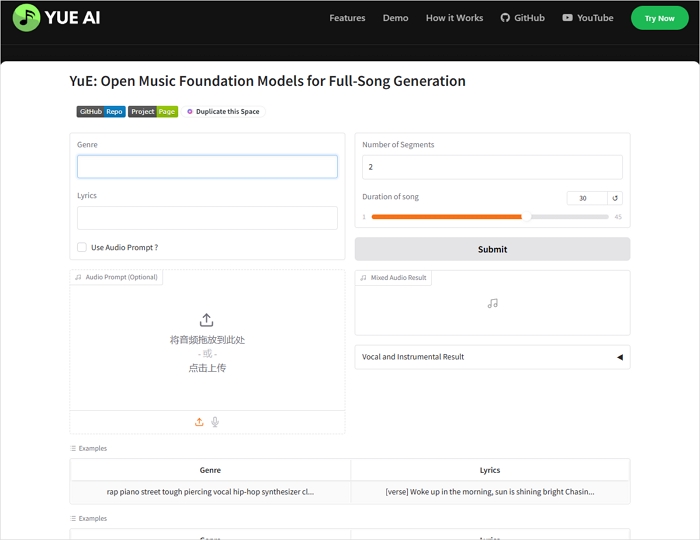
Task: Click the GitHub octocat icon in the navbar
Action: [505, 18]
